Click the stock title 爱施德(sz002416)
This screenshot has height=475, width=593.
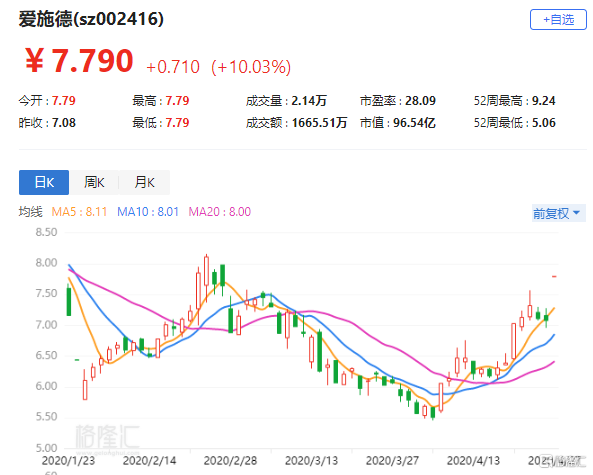(x=91, y=19)
